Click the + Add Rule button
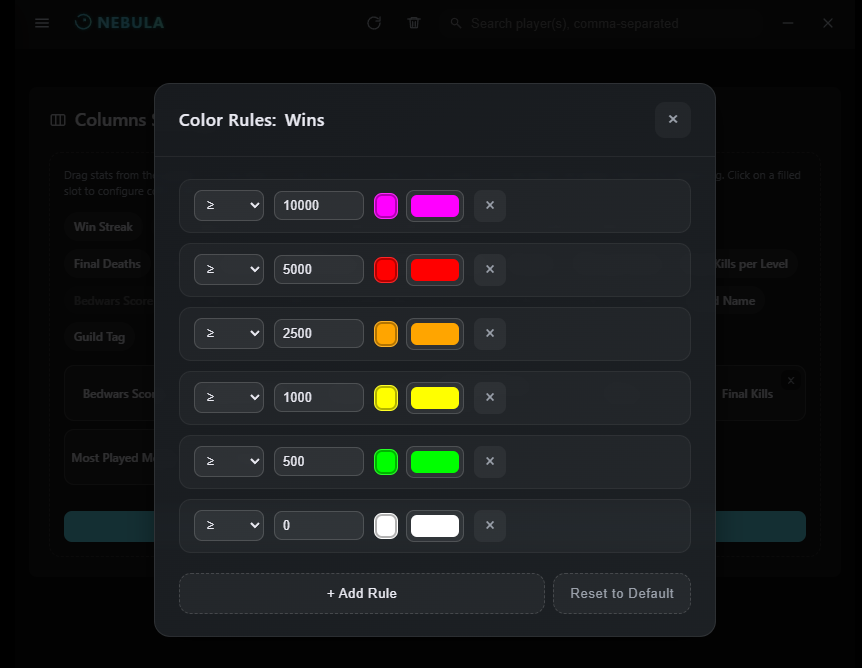The image size is (862, 668). [361, 593]
